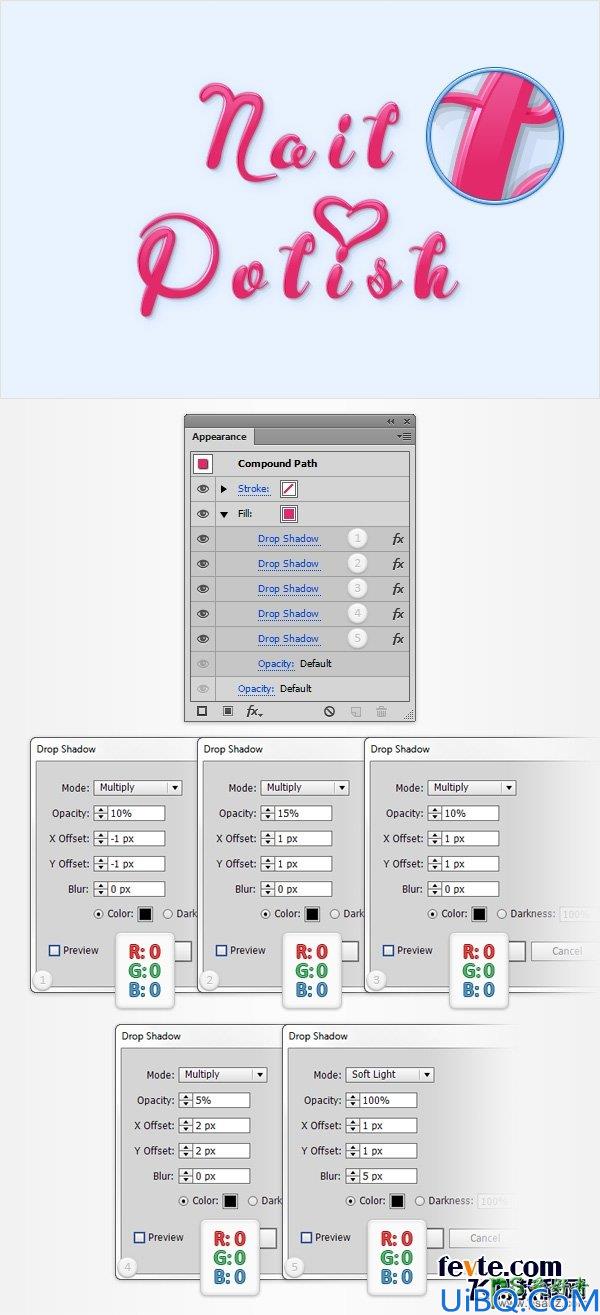Click the Opacity field showing 100%
Viewport: 600px width, 1315px height.
pyautogui.click(x=390, y=1100)
